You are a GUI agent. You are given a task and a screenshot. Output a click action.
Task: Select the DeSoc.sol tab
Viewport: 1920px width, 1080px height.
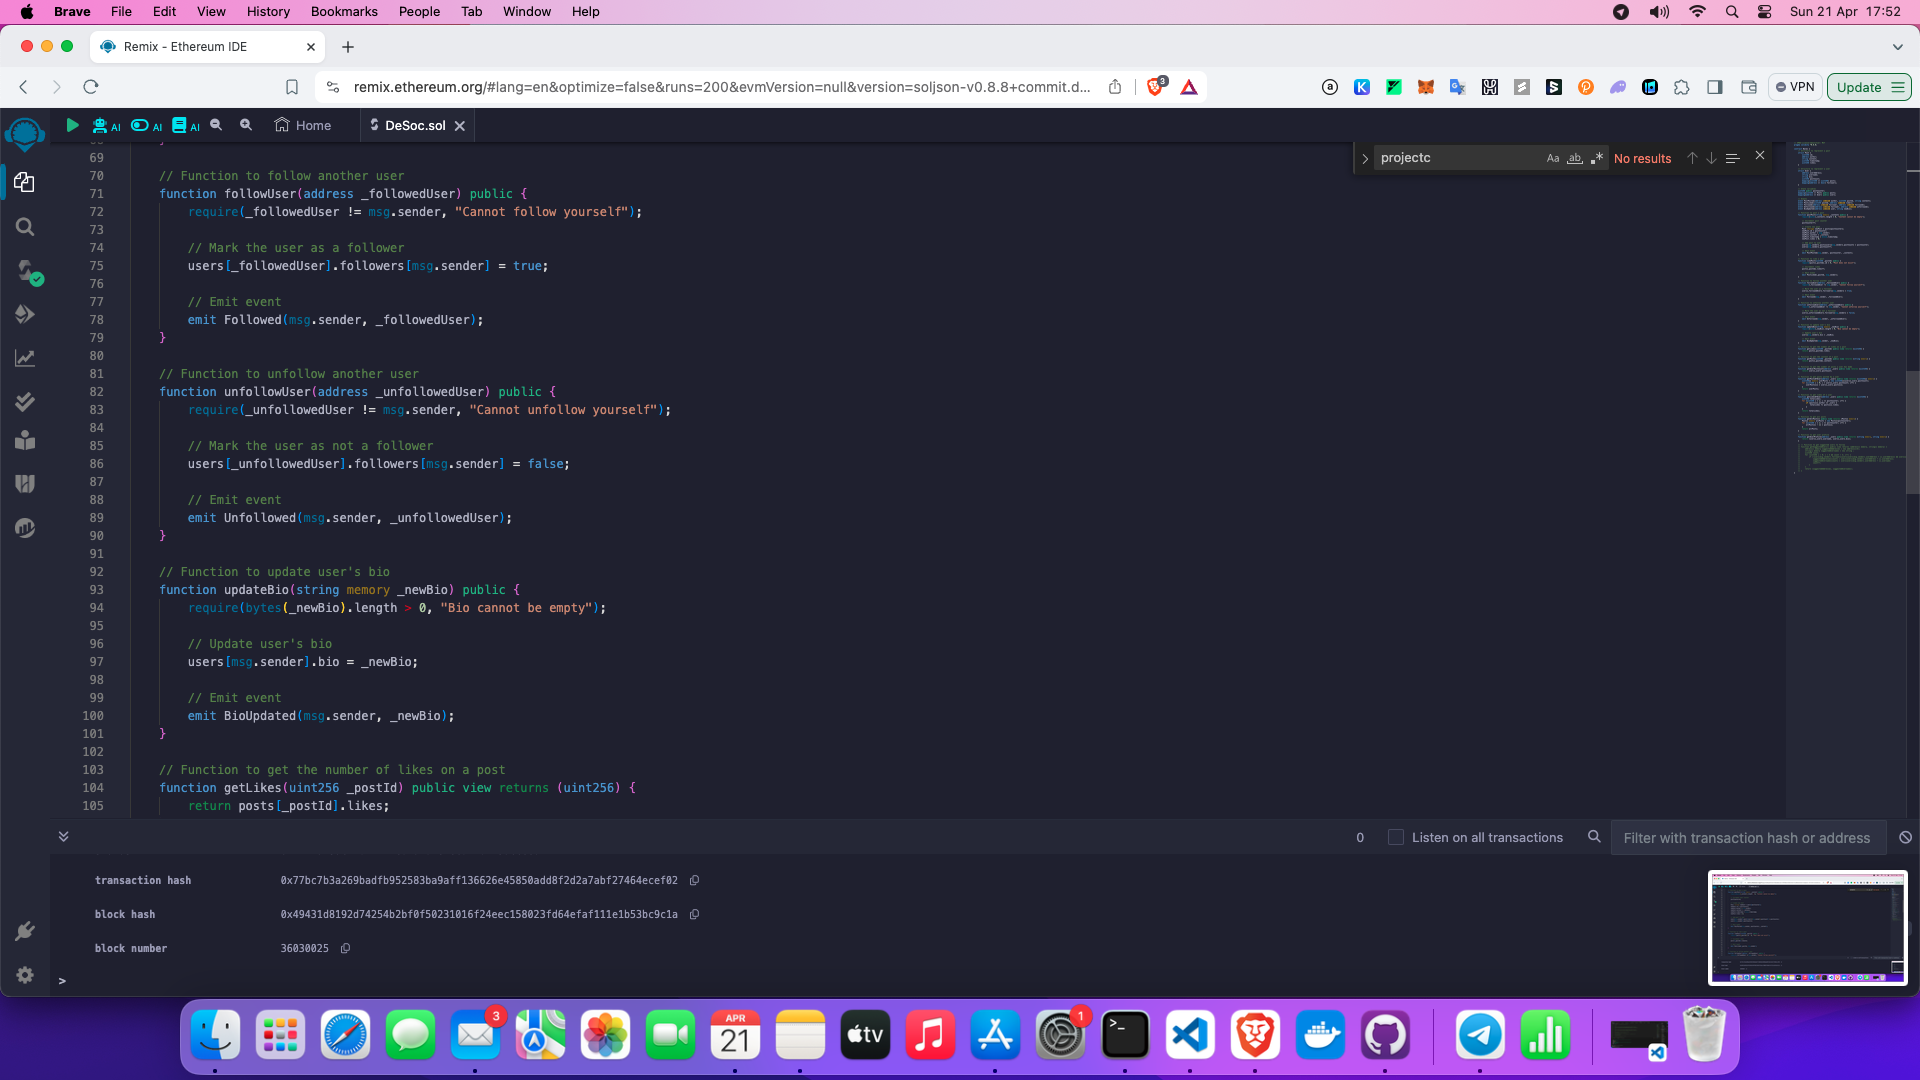(414, 124)
